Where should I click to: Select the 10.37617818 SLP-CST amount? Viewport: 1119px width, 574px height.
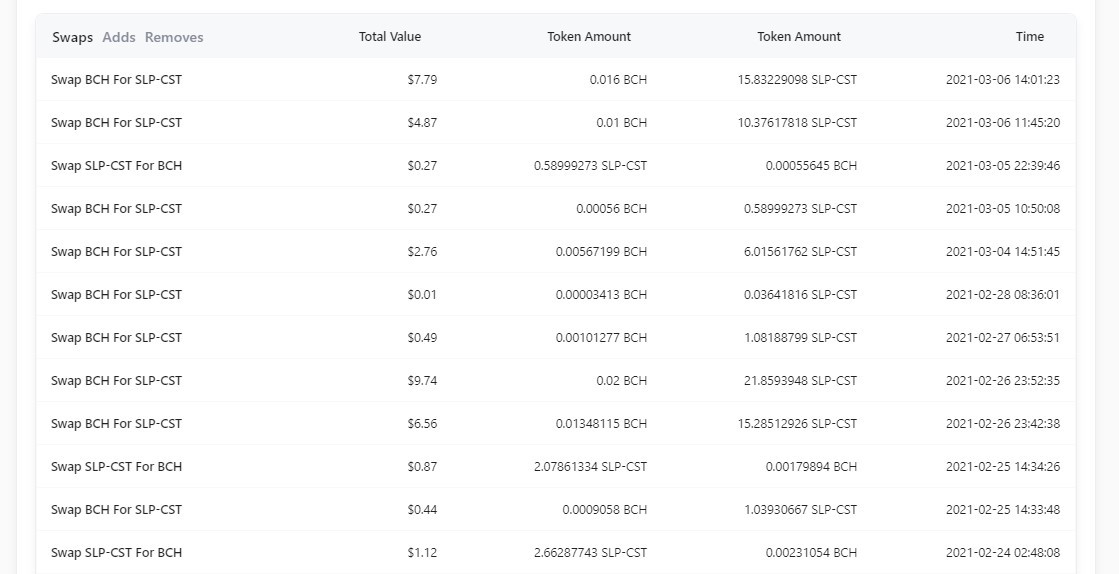tap(797, 123)
